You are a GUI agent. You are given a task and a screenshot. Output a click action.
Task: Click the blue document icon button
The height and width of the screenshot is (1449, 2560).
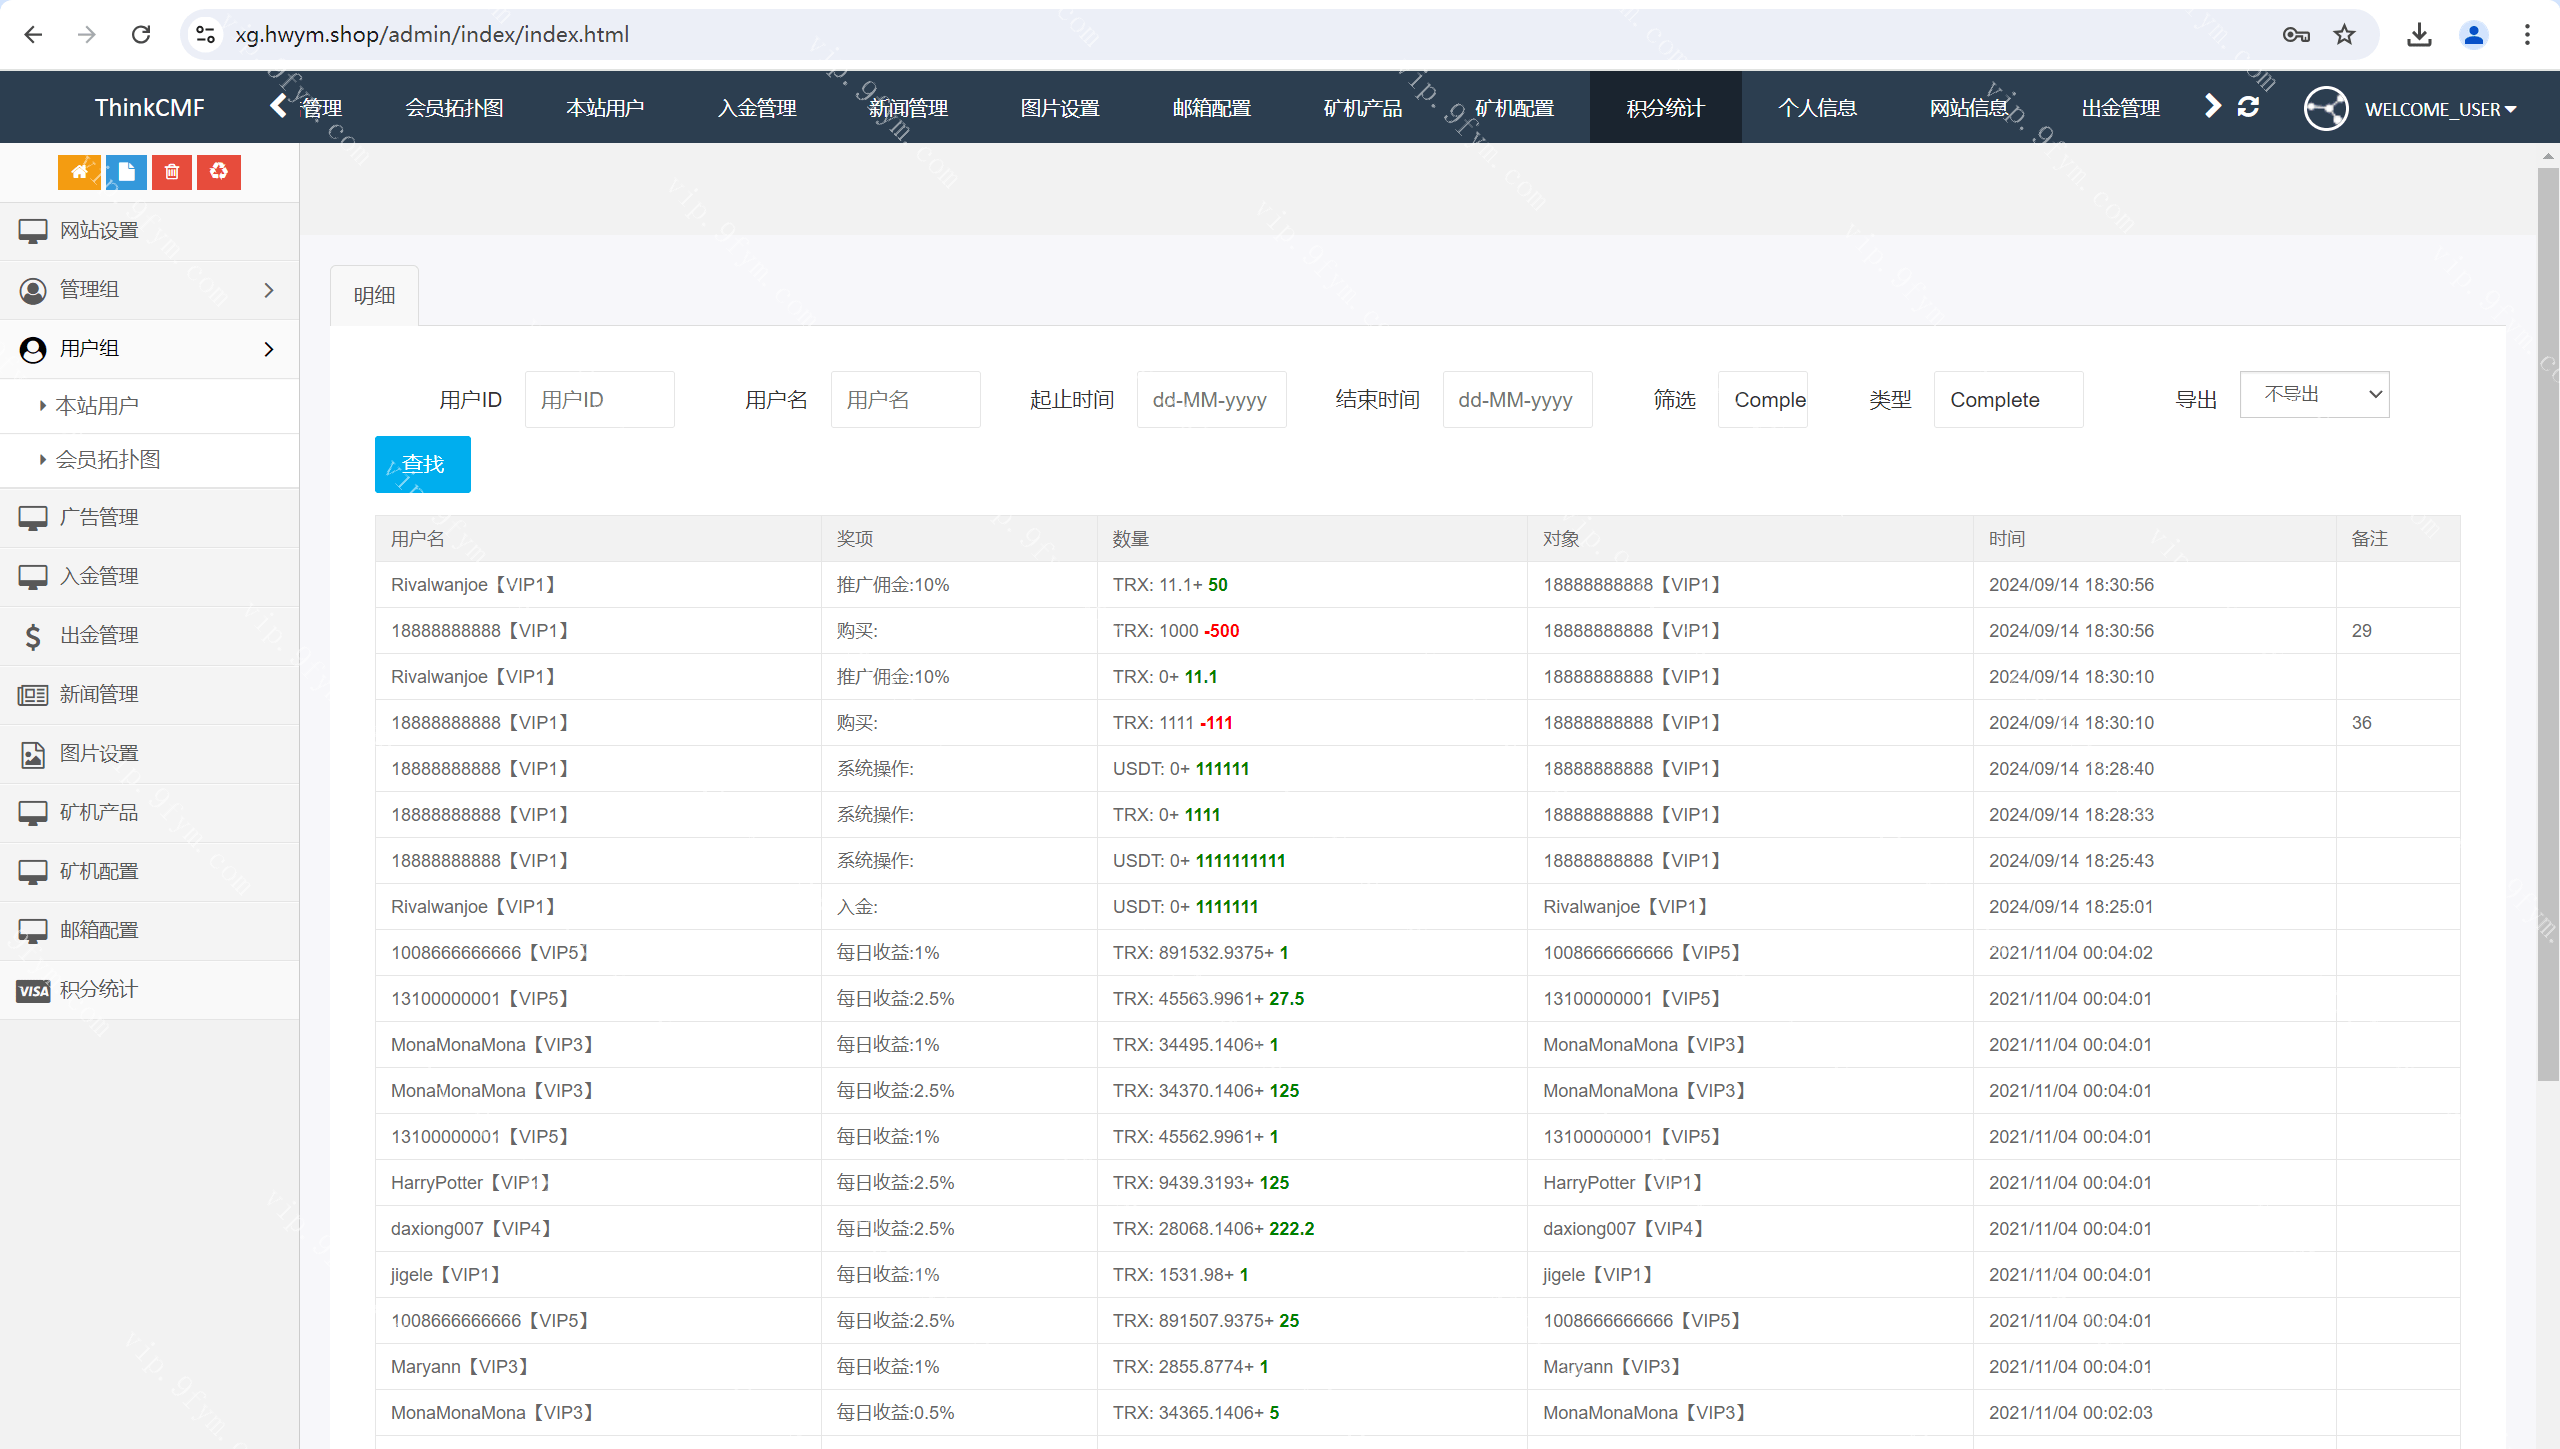coord(126,172)
